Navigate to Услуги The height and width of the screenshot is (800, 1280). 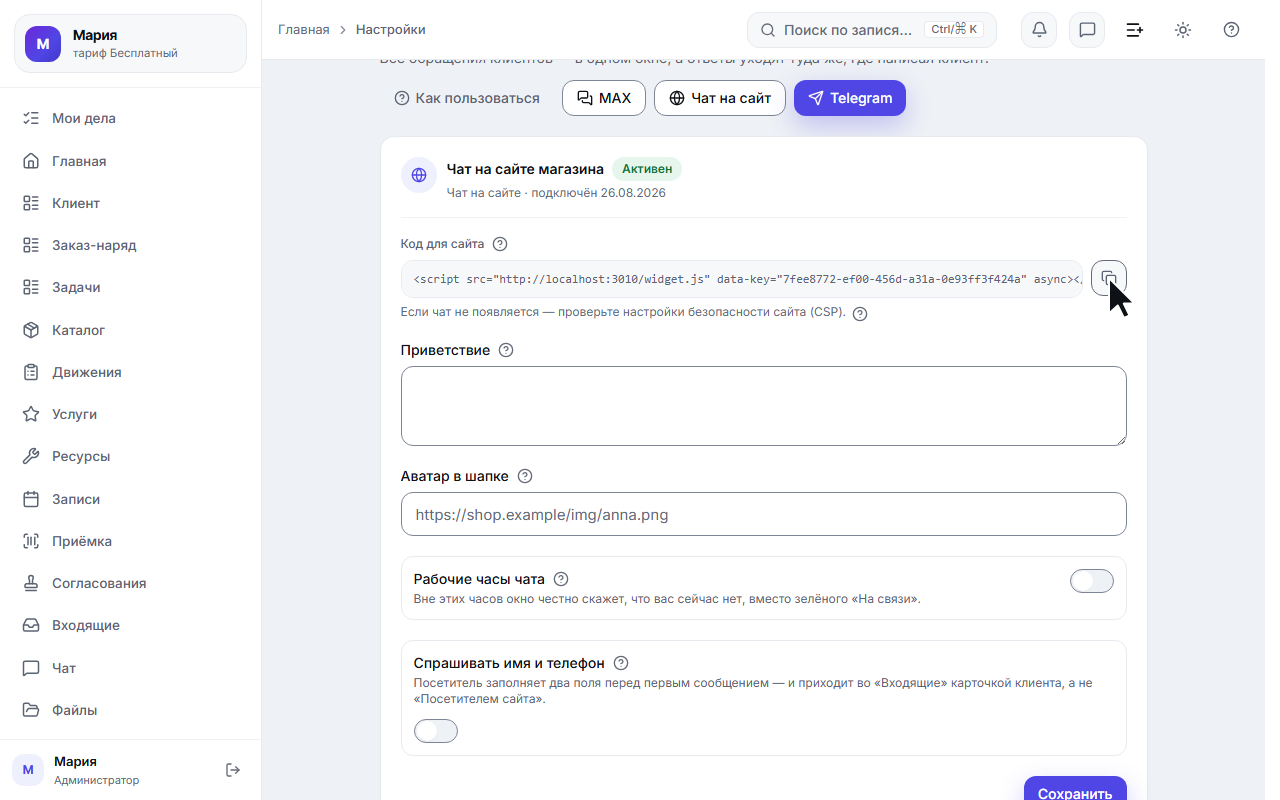(x=130, y=414)
